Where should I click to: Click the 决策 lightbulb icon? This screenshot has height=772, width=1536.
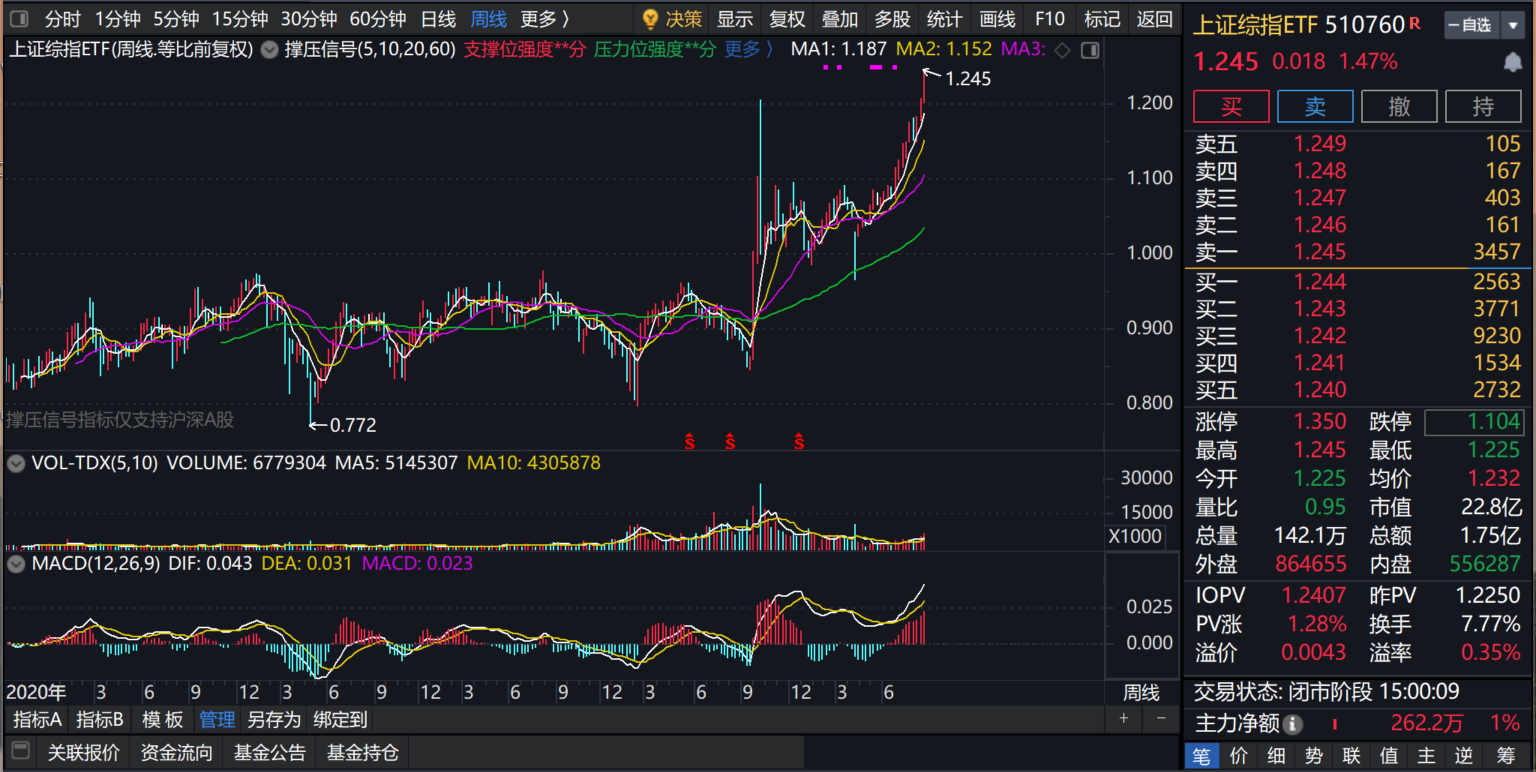click(650, 19)
